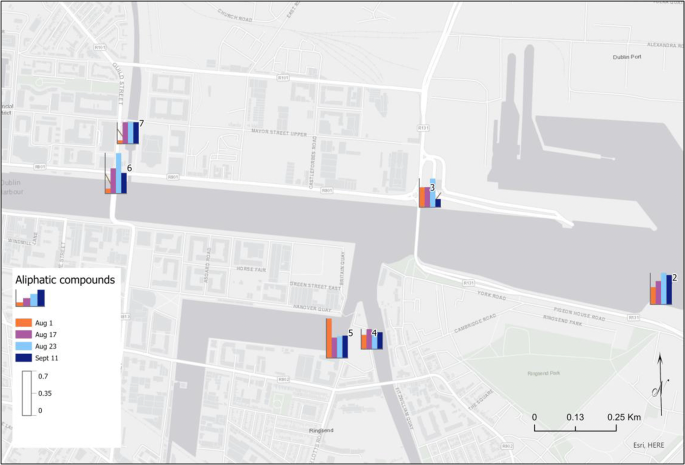The image size is (685, 465).
Task: Click the 'Ringsend' place label
Action: [x=321, y=430]
